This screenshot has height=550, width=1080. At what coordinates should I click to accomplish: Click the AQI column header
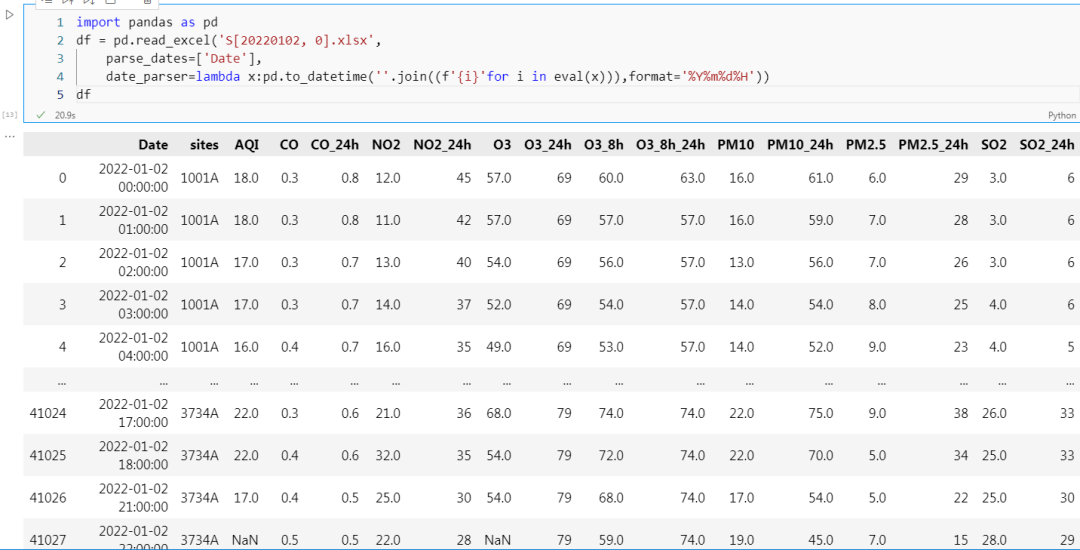(246, 145)
